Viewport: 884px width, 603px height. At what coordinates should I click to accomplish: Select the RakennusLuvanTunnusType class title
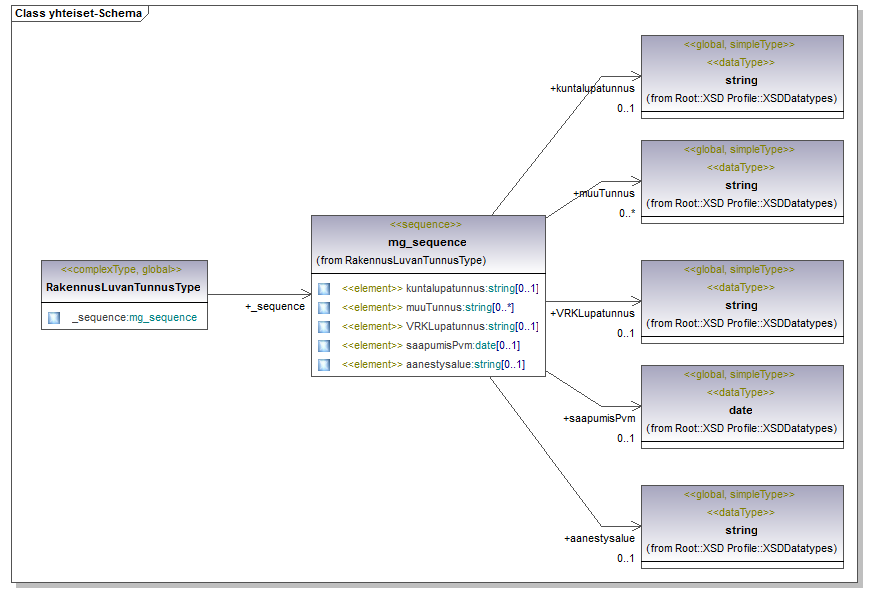tap(124, 288)
